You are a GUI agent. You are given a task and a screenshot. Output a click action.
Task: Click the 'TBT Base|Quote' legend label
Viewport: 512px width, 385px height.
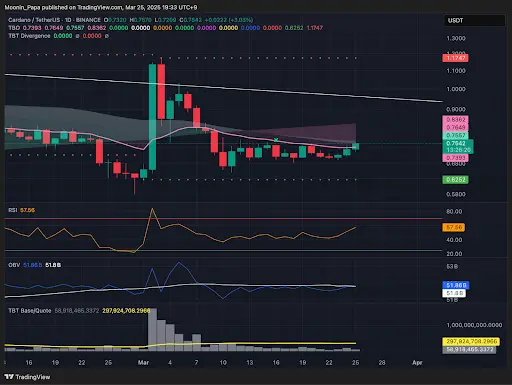[30, 311]
